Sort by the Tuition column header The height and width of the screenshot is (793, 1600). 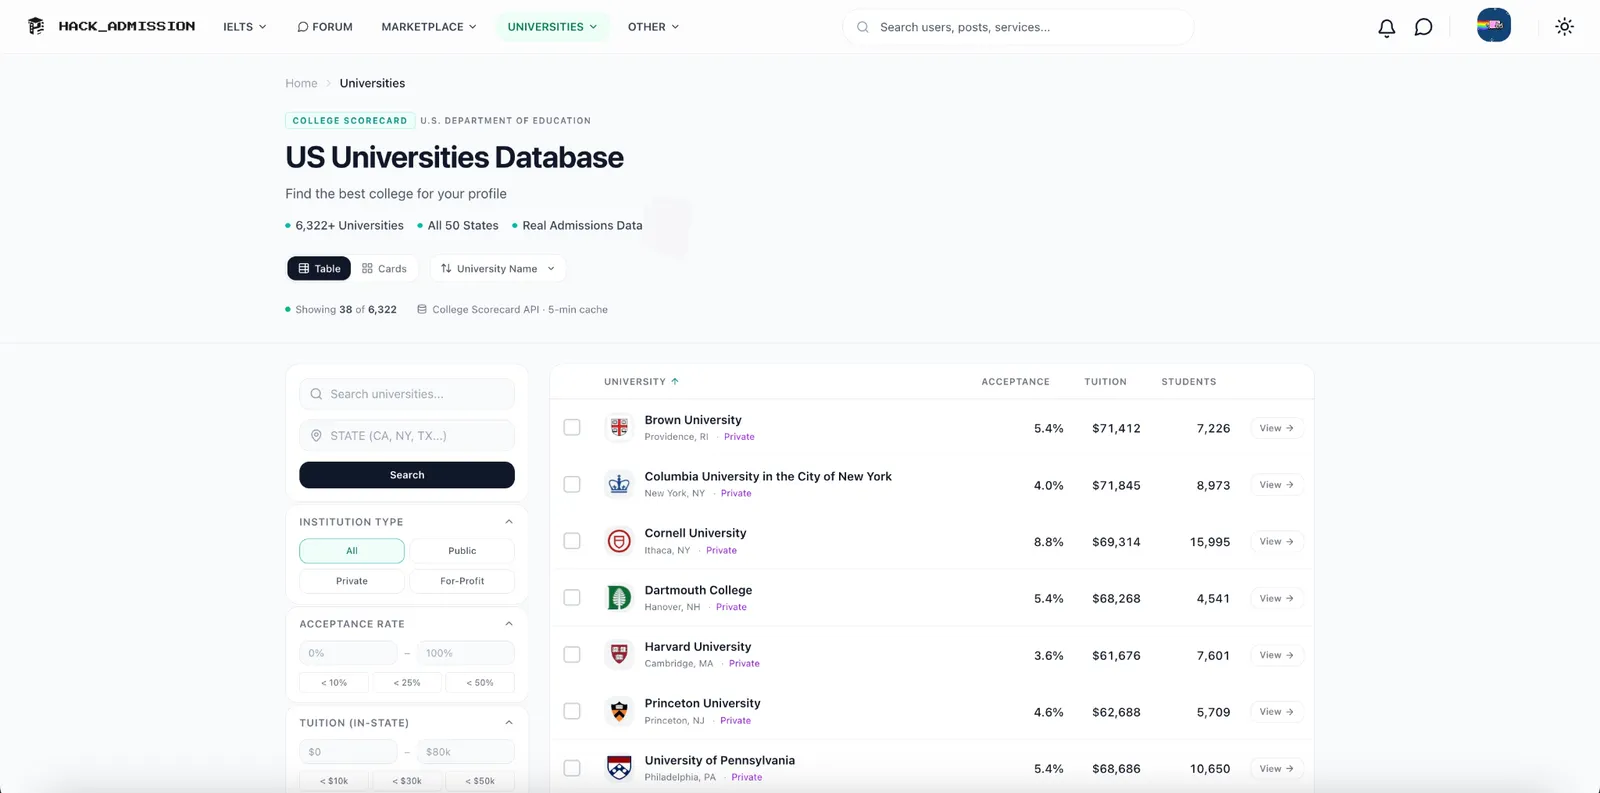pyautogui.click(x=1105, y=382)
